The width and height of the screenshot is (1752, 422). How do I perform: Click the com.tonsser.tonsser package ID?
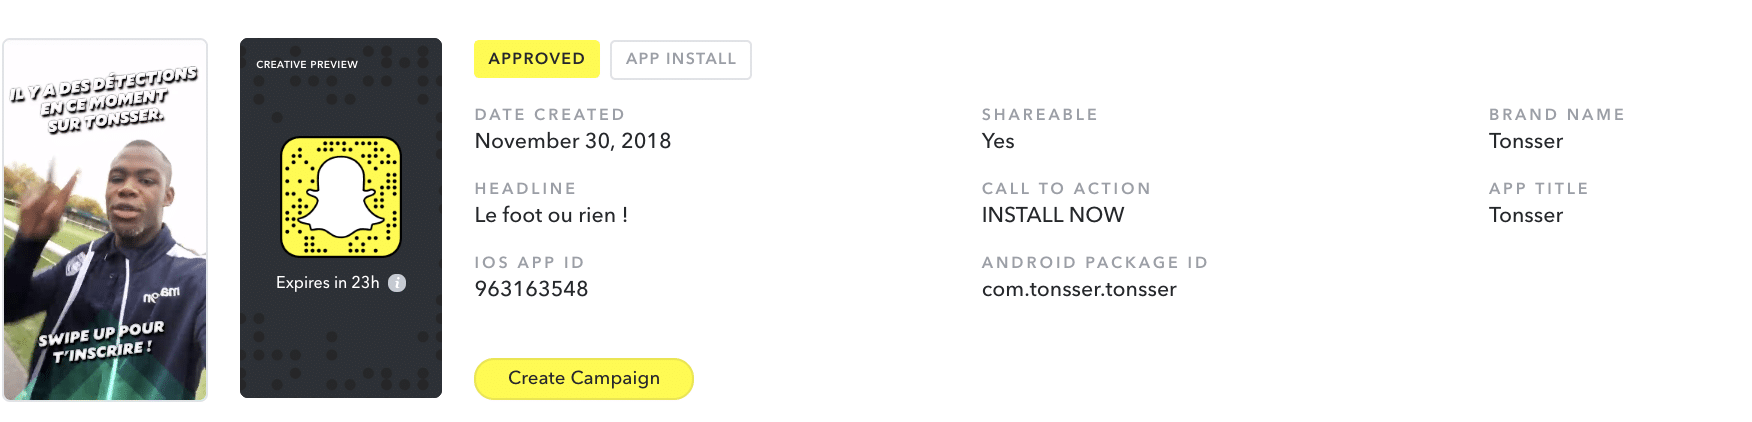tap(1079, 289)
